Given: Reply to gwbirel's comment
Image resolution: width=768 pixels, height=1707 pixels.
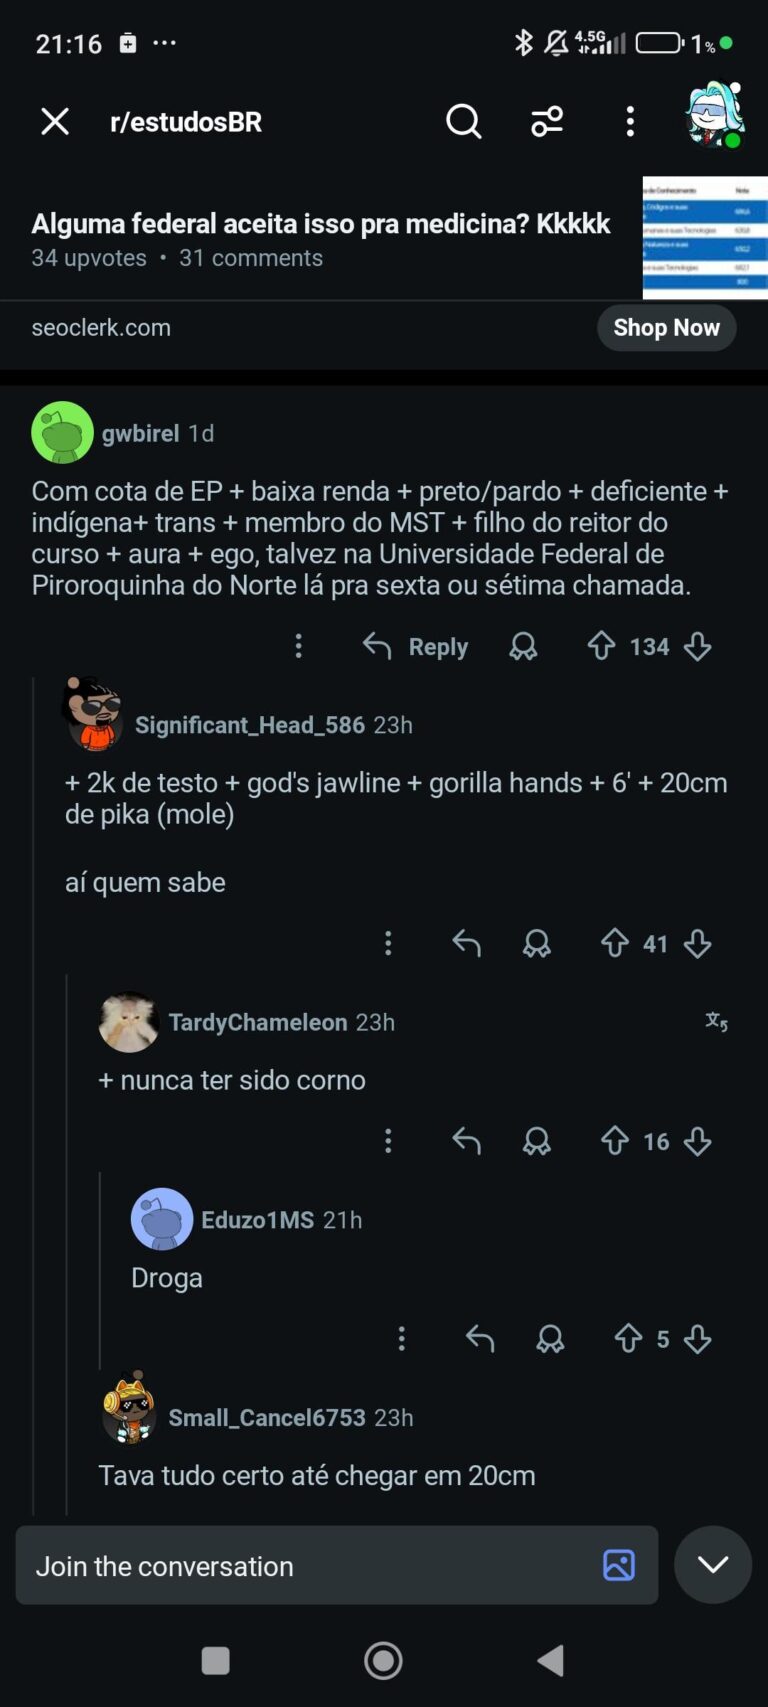Looking at the screenshot, I should pyautogui.click(x=416, y=647).
